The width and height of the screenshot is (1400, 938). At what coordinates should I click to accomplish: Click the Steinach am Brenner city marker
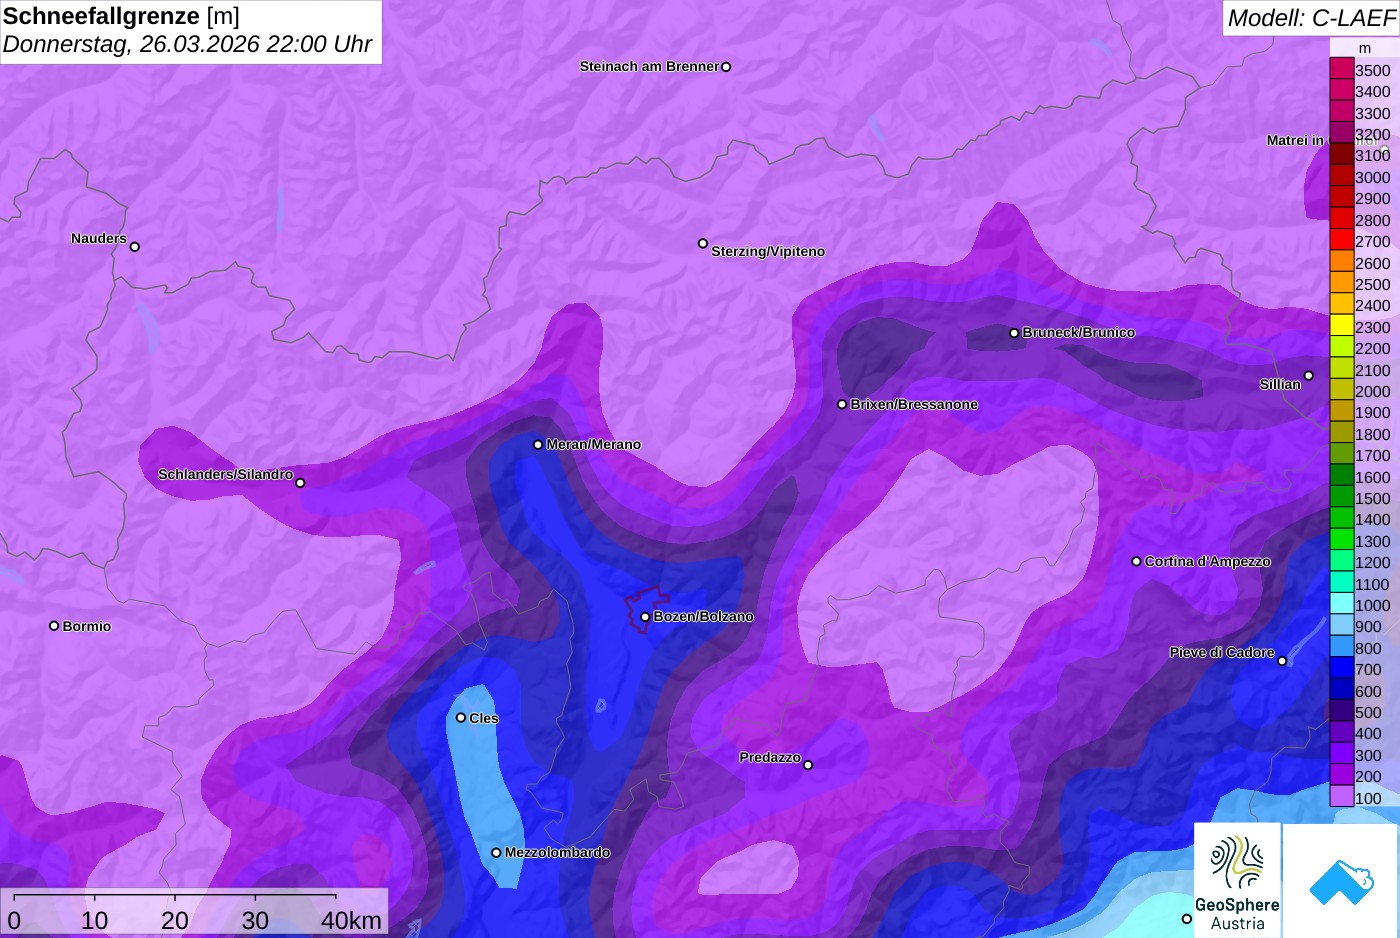coord(726,67)
